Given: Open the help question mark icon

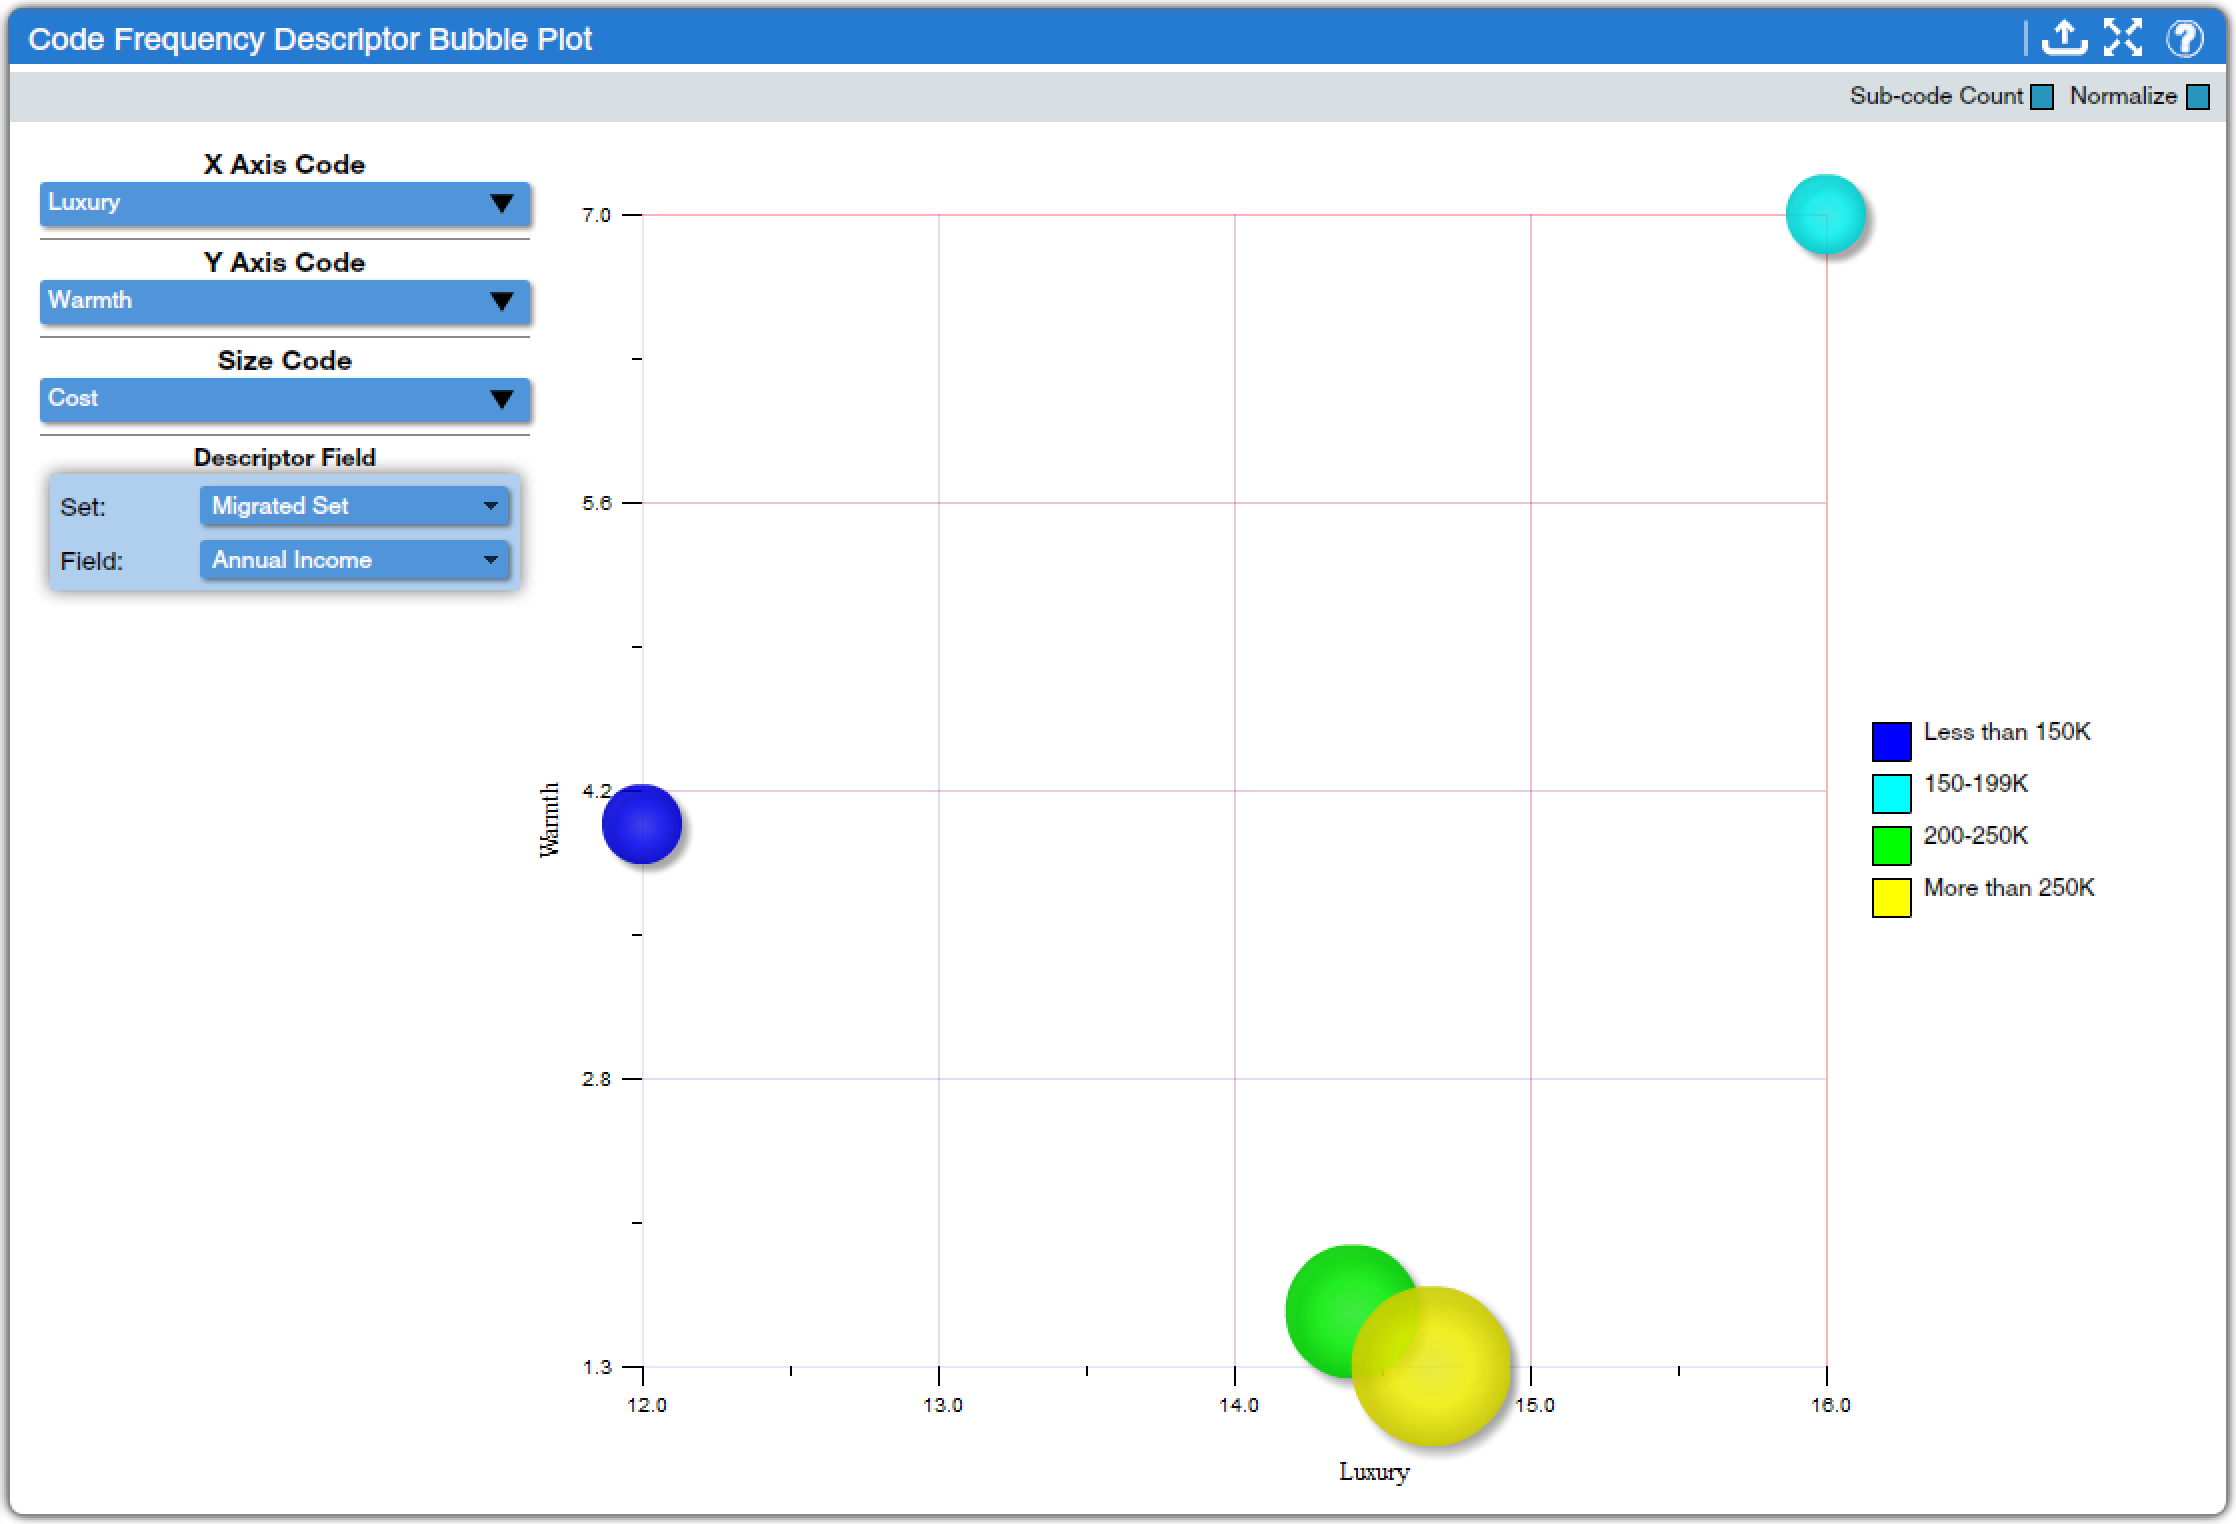Looking at the screenshot, I should tap(2185, 38).
